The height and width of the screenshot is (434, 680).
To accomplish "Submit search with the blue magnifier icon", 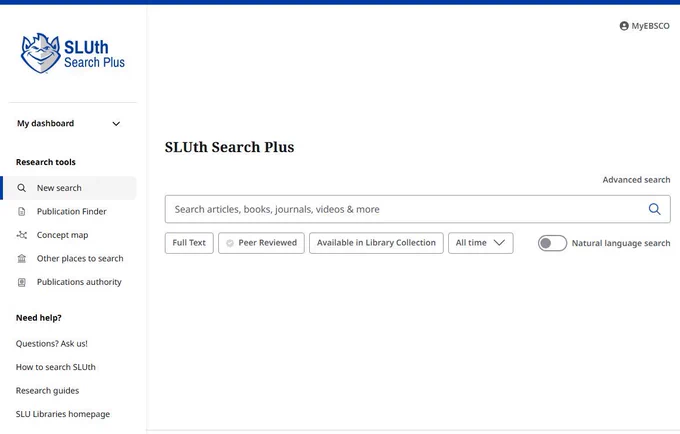I will click(654, 209).
